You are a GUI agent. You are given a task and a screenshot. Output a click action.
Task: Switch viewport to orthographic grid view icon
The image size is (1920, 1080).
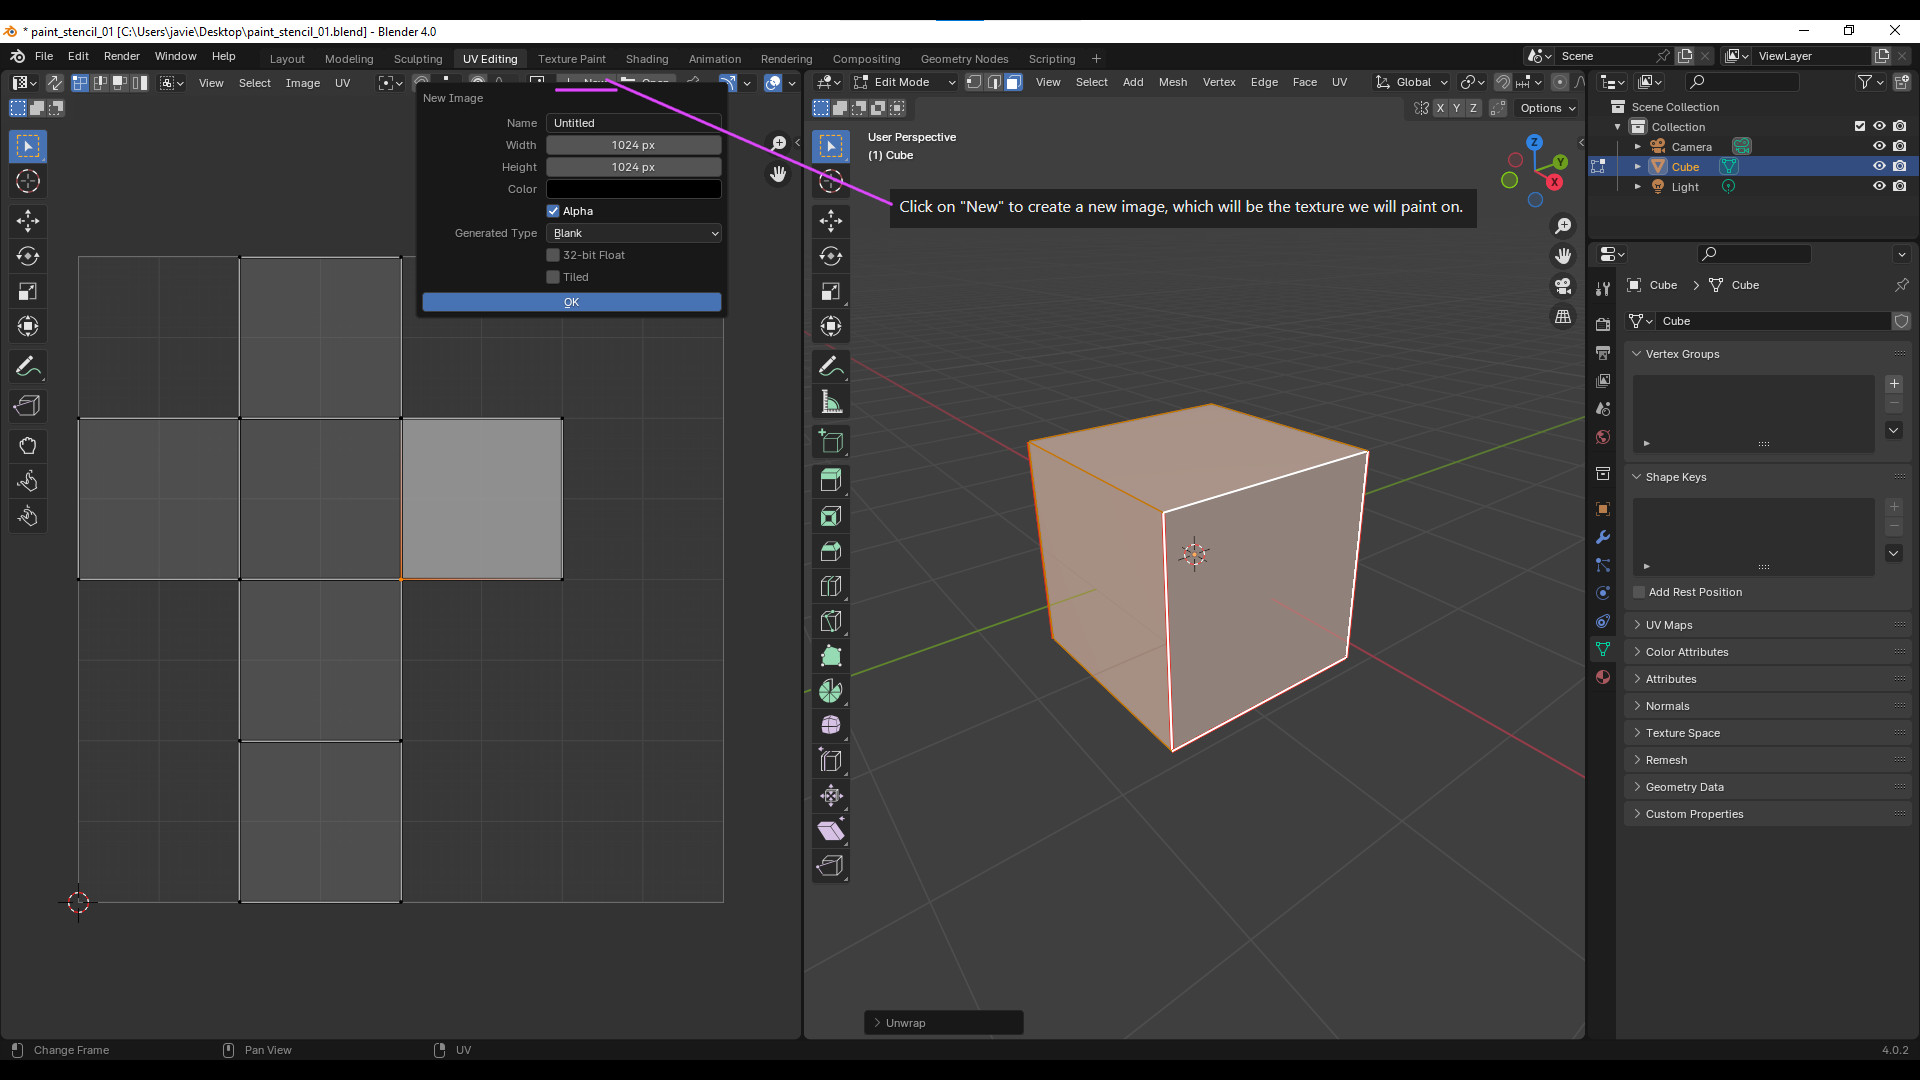pos(1563,316)
